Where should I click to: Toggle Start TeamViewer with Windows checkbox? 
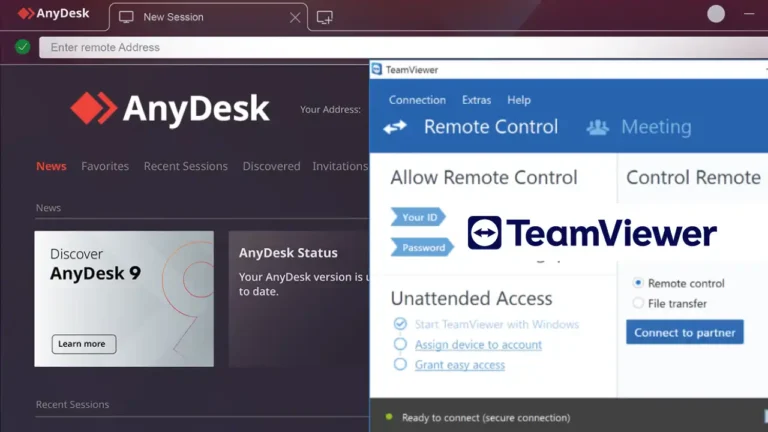(x=400, y=324)
